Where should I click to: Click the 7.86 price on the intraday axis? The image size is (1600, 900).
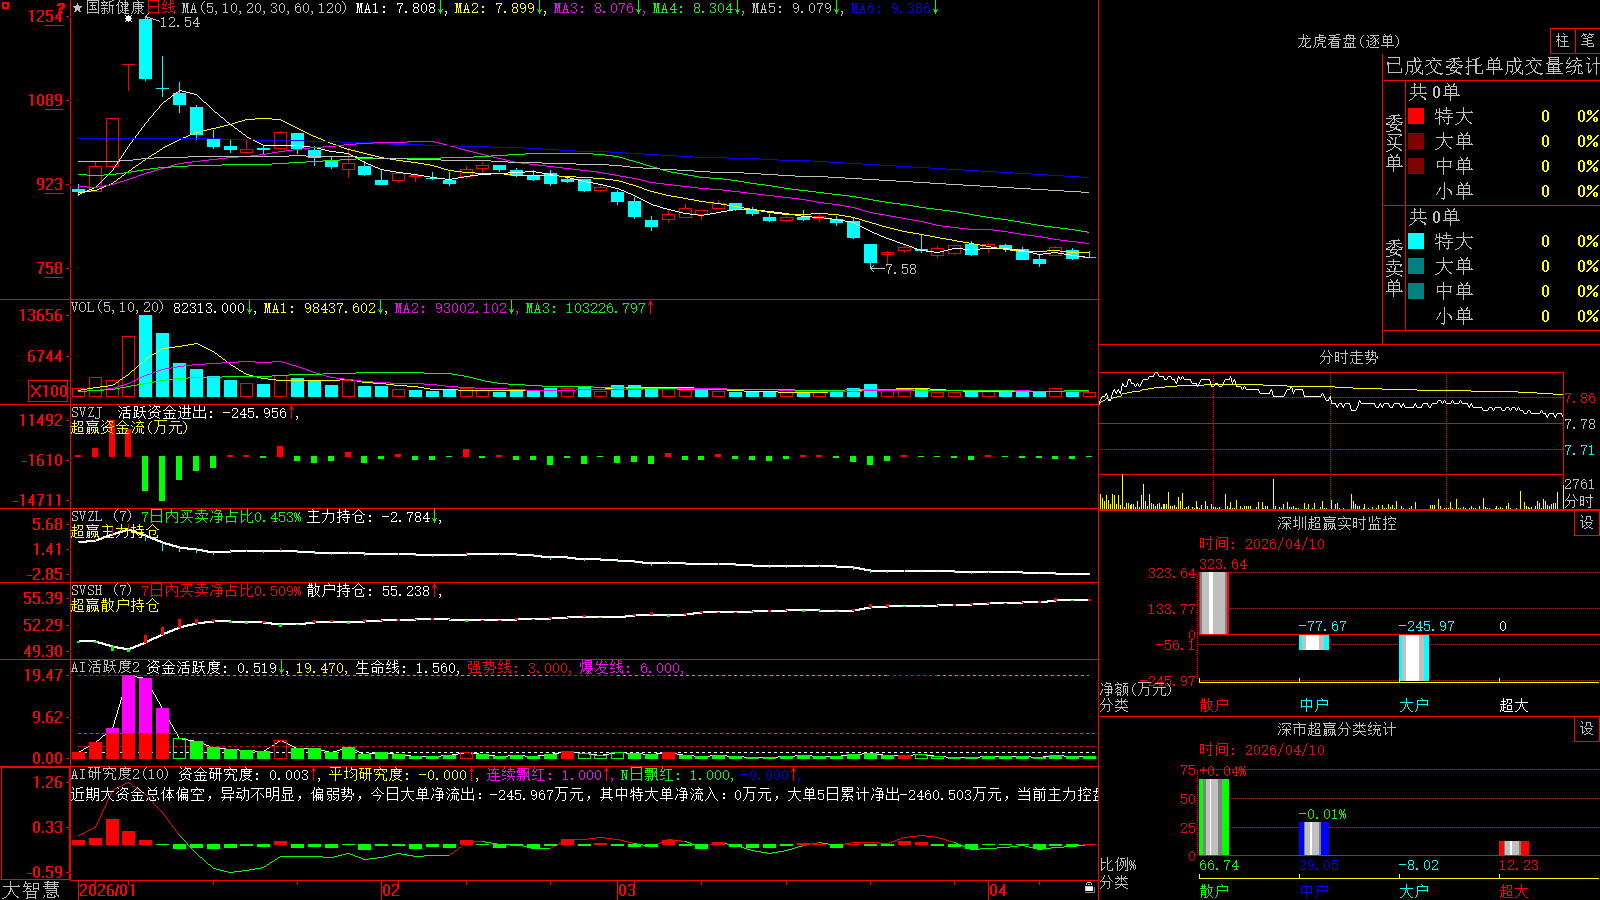tap(1581, 398)
